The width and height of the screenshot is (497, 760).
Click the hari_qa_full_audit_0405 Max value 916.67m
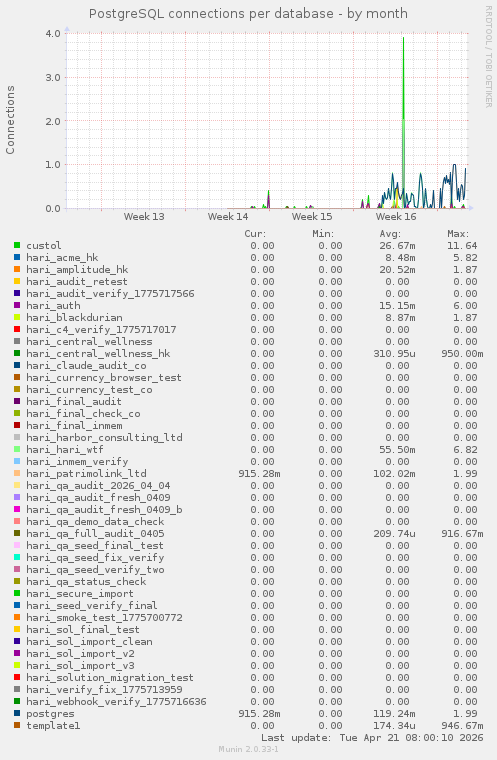pyautogui.click(x=462, y=534)
